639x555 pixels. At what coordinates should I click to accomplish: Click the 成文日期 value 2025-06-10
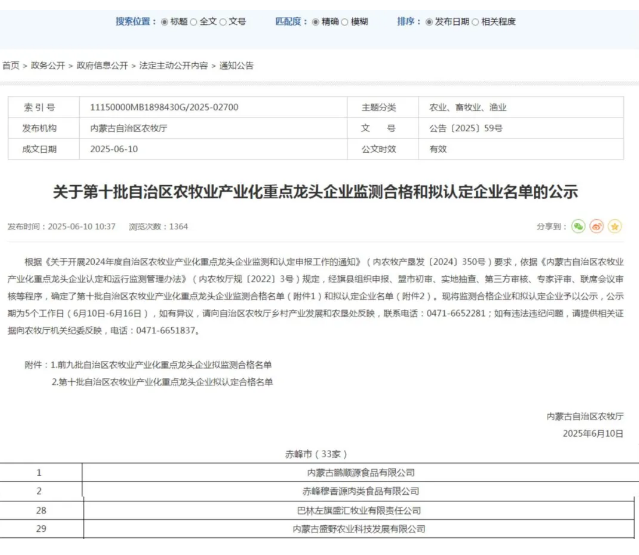[114, 149]
